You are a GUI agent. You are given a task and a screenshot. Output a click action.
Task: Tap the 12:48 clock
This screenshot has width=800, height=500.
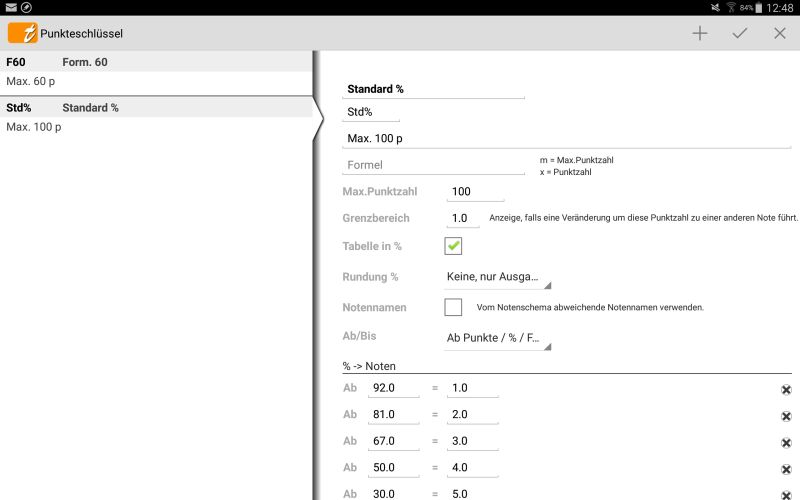coord(780,8)
